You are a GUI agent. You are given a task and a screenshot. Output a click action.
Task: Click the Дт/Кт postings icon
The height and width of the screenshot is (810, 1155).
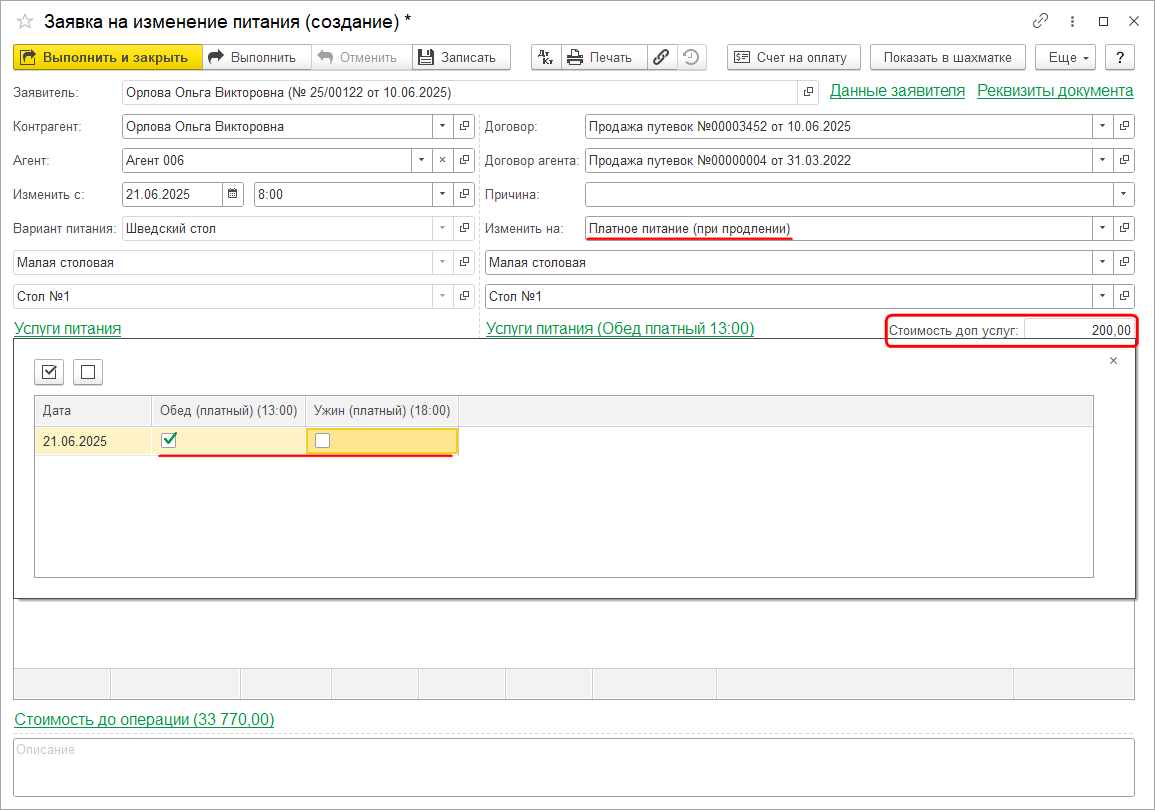pos(546,57)
